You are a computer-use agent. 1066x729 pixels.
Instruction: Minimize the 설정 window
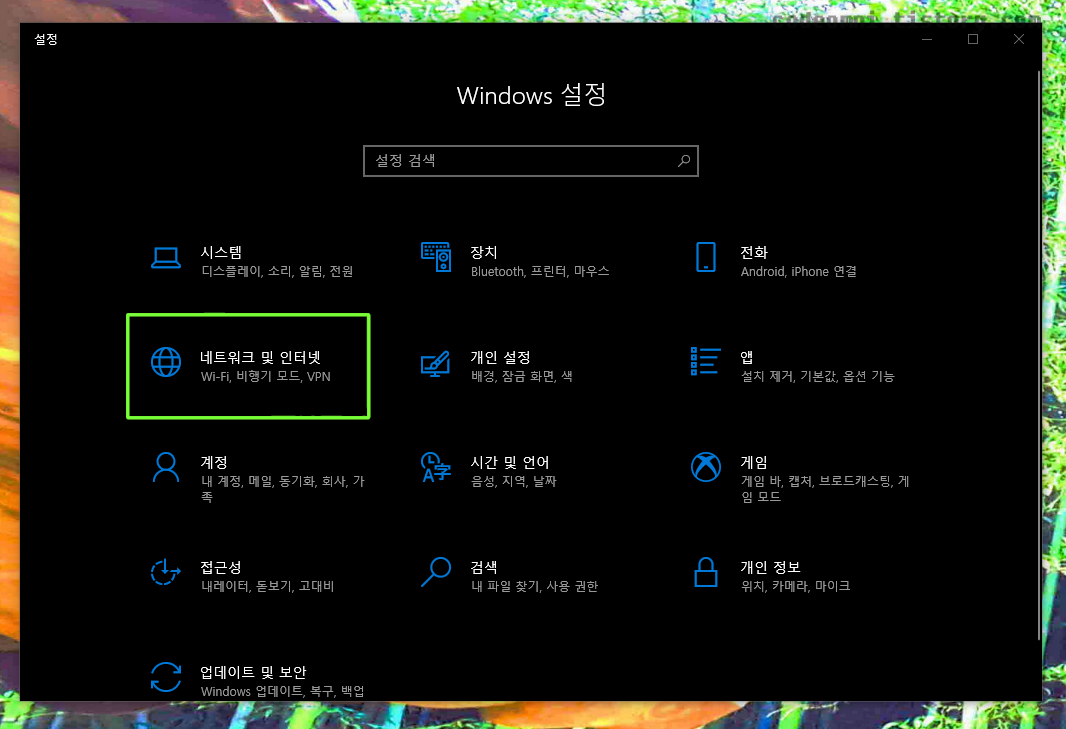pyautogui.click(x=927, y=39)
